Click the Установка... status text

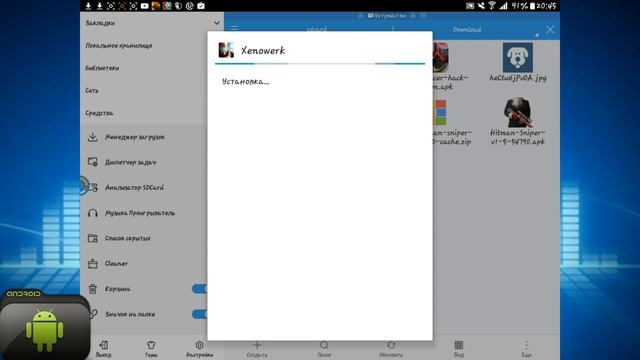tap(246, 81)
